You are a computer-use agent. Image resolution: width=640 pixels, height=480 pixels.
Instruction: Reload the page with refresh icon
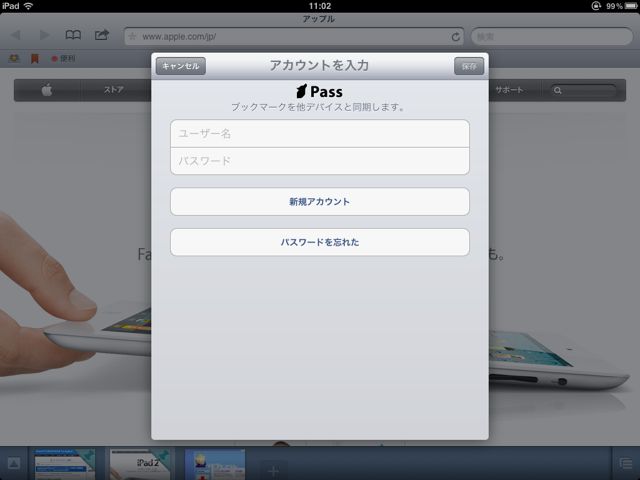(x=456, y=37)
